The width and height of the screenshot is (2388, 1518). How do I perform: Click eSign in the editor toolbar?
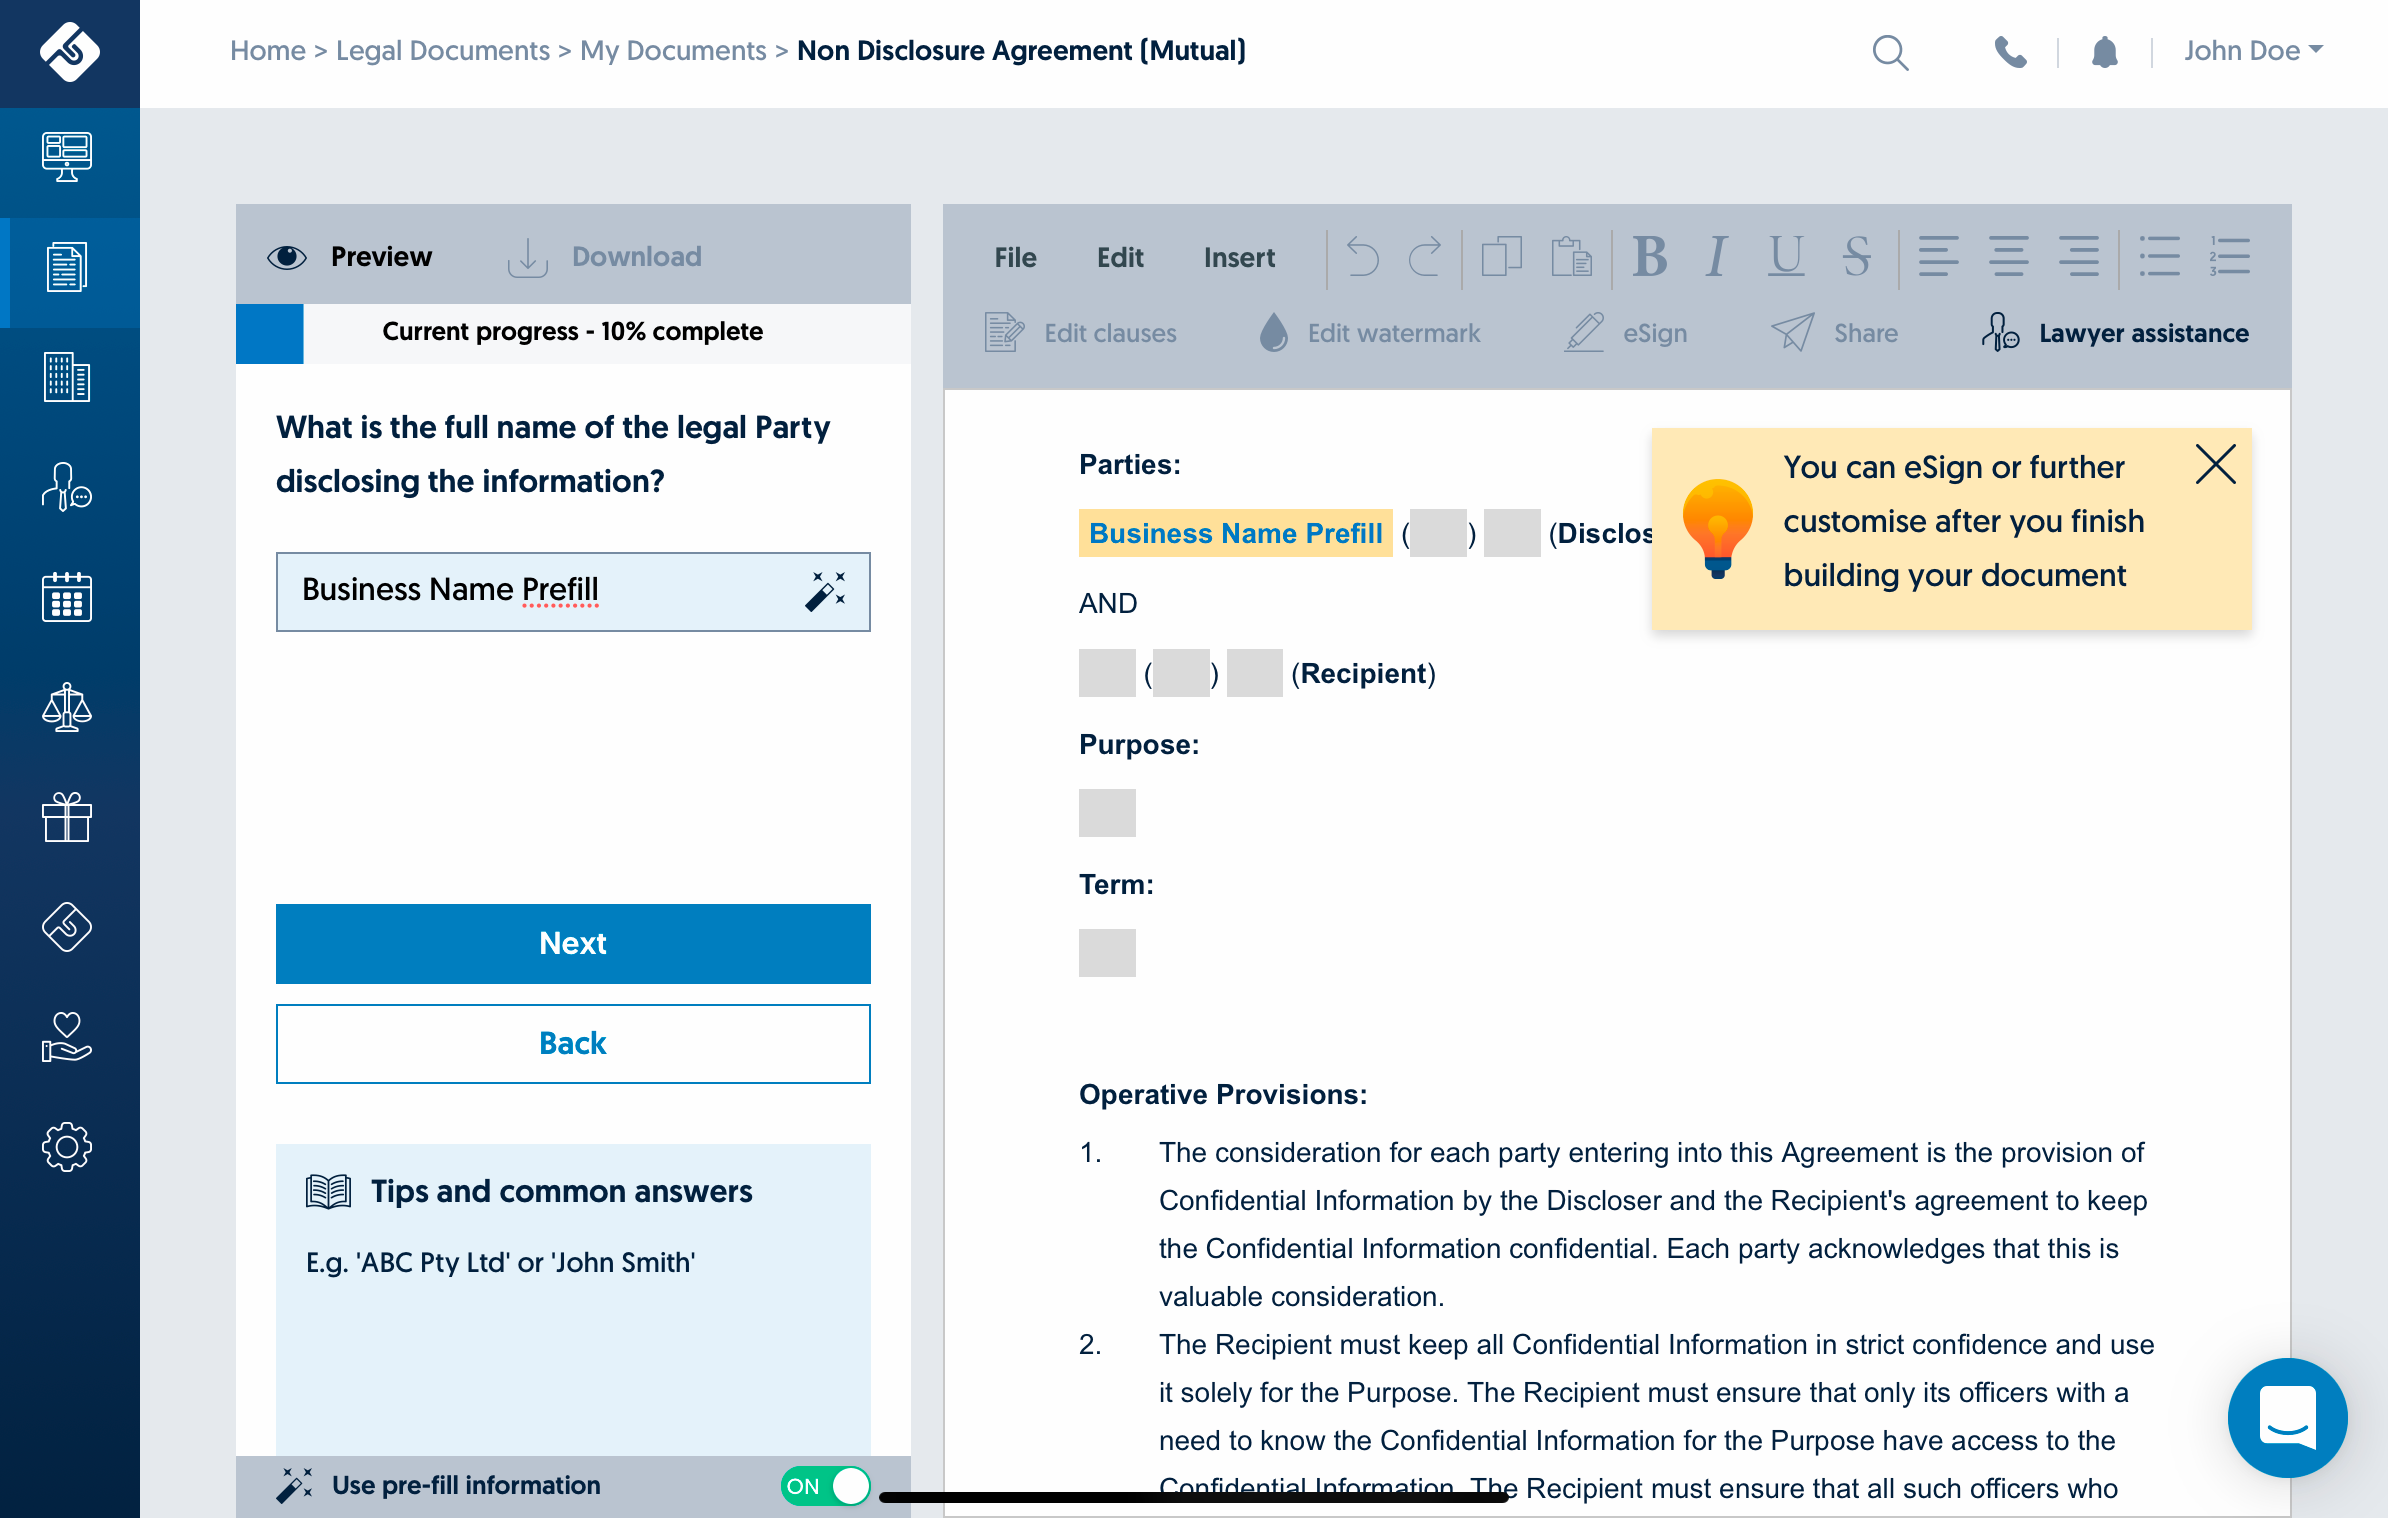[x=1626, y=333]
